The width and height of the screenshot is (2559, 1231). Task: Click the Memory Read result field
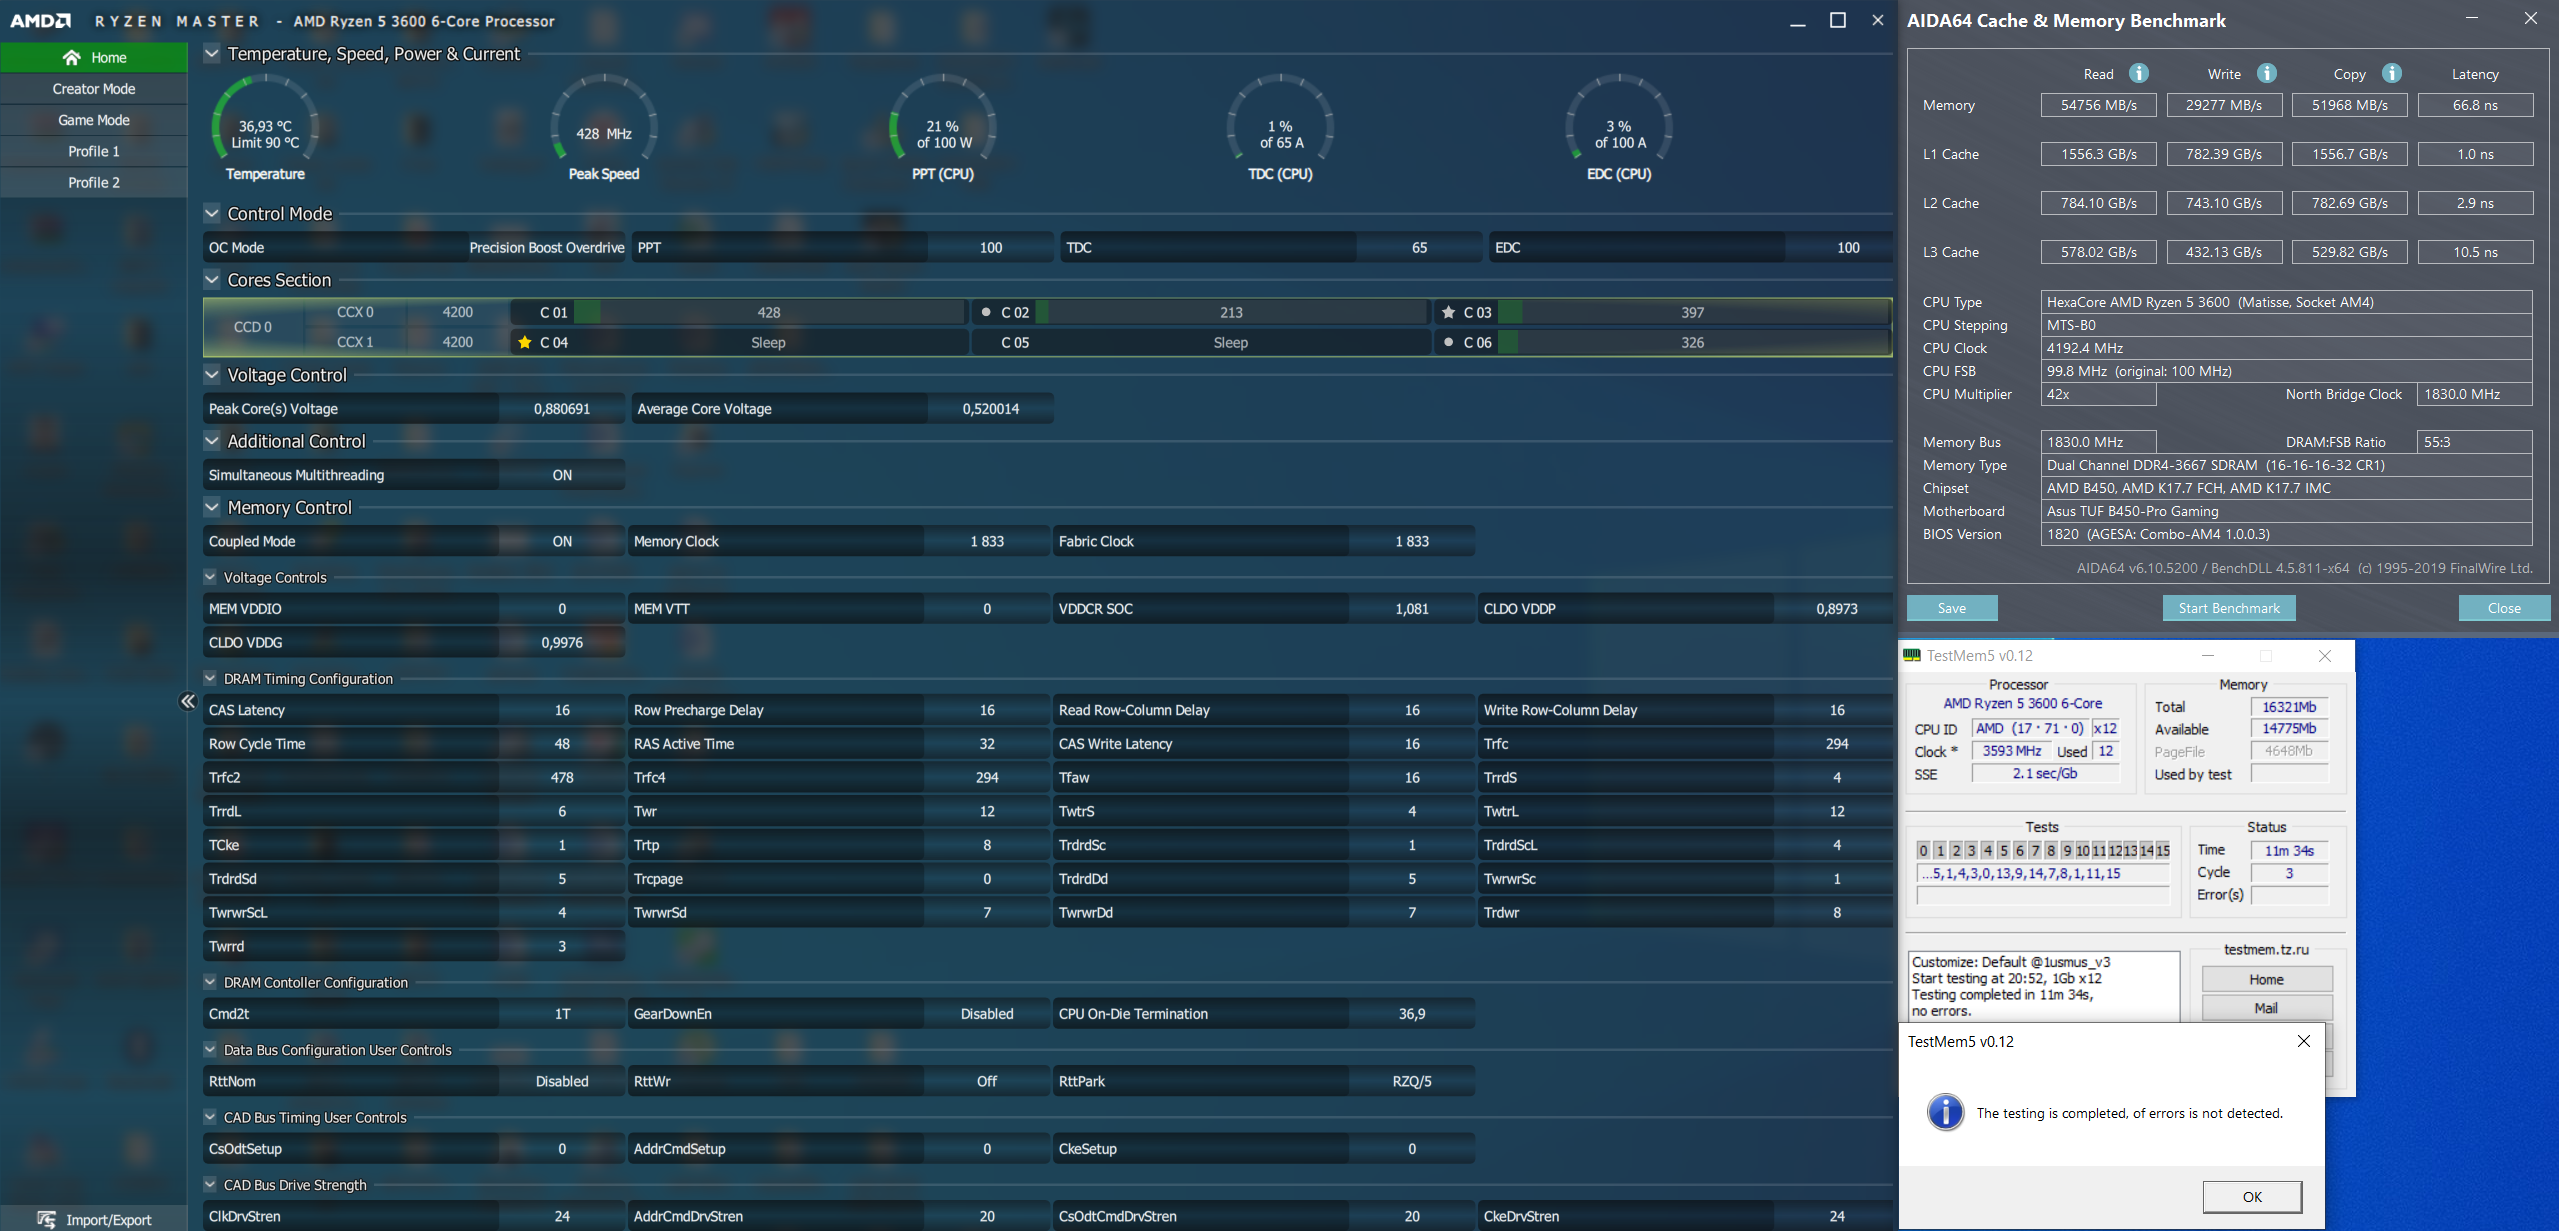[2098, 105]
